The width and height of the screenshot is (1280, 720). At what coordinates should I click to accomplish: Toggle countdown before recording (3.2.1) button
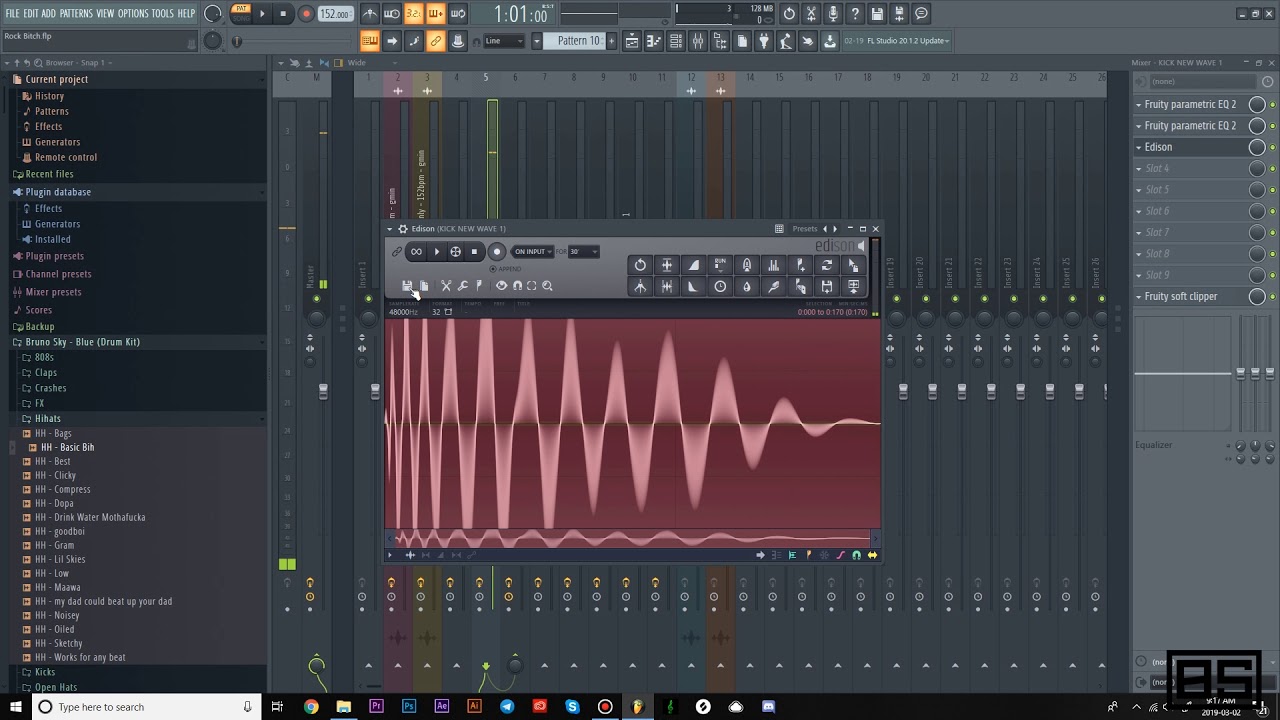(x=414, y=14)
